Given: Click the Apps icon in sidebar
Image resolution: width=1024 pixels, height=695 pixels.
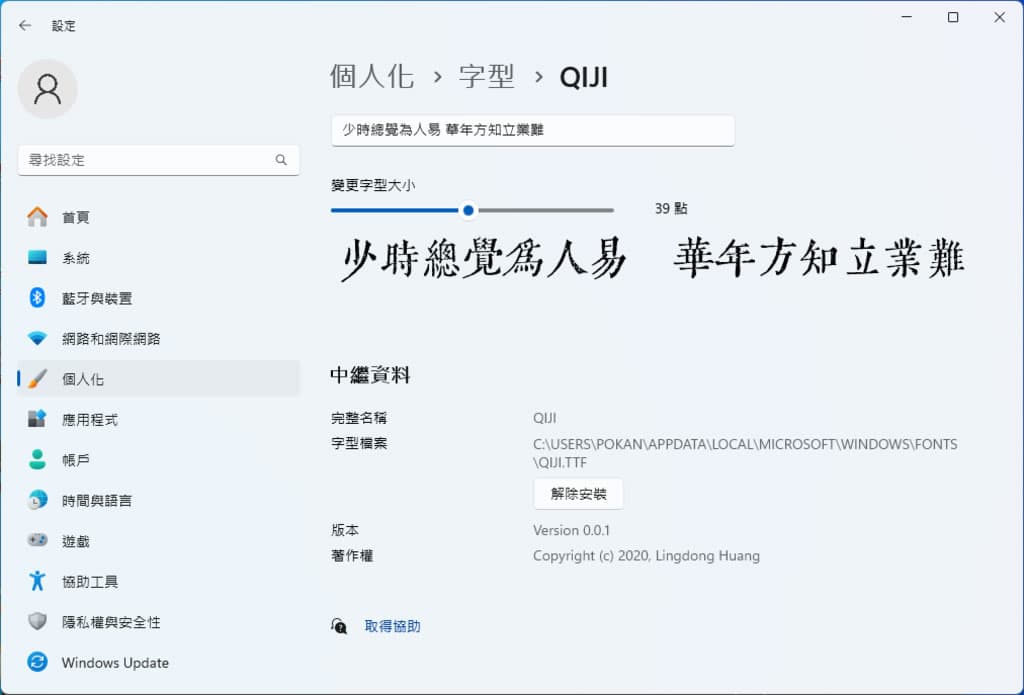Looking at the screenshot, I should coord(37,419).
